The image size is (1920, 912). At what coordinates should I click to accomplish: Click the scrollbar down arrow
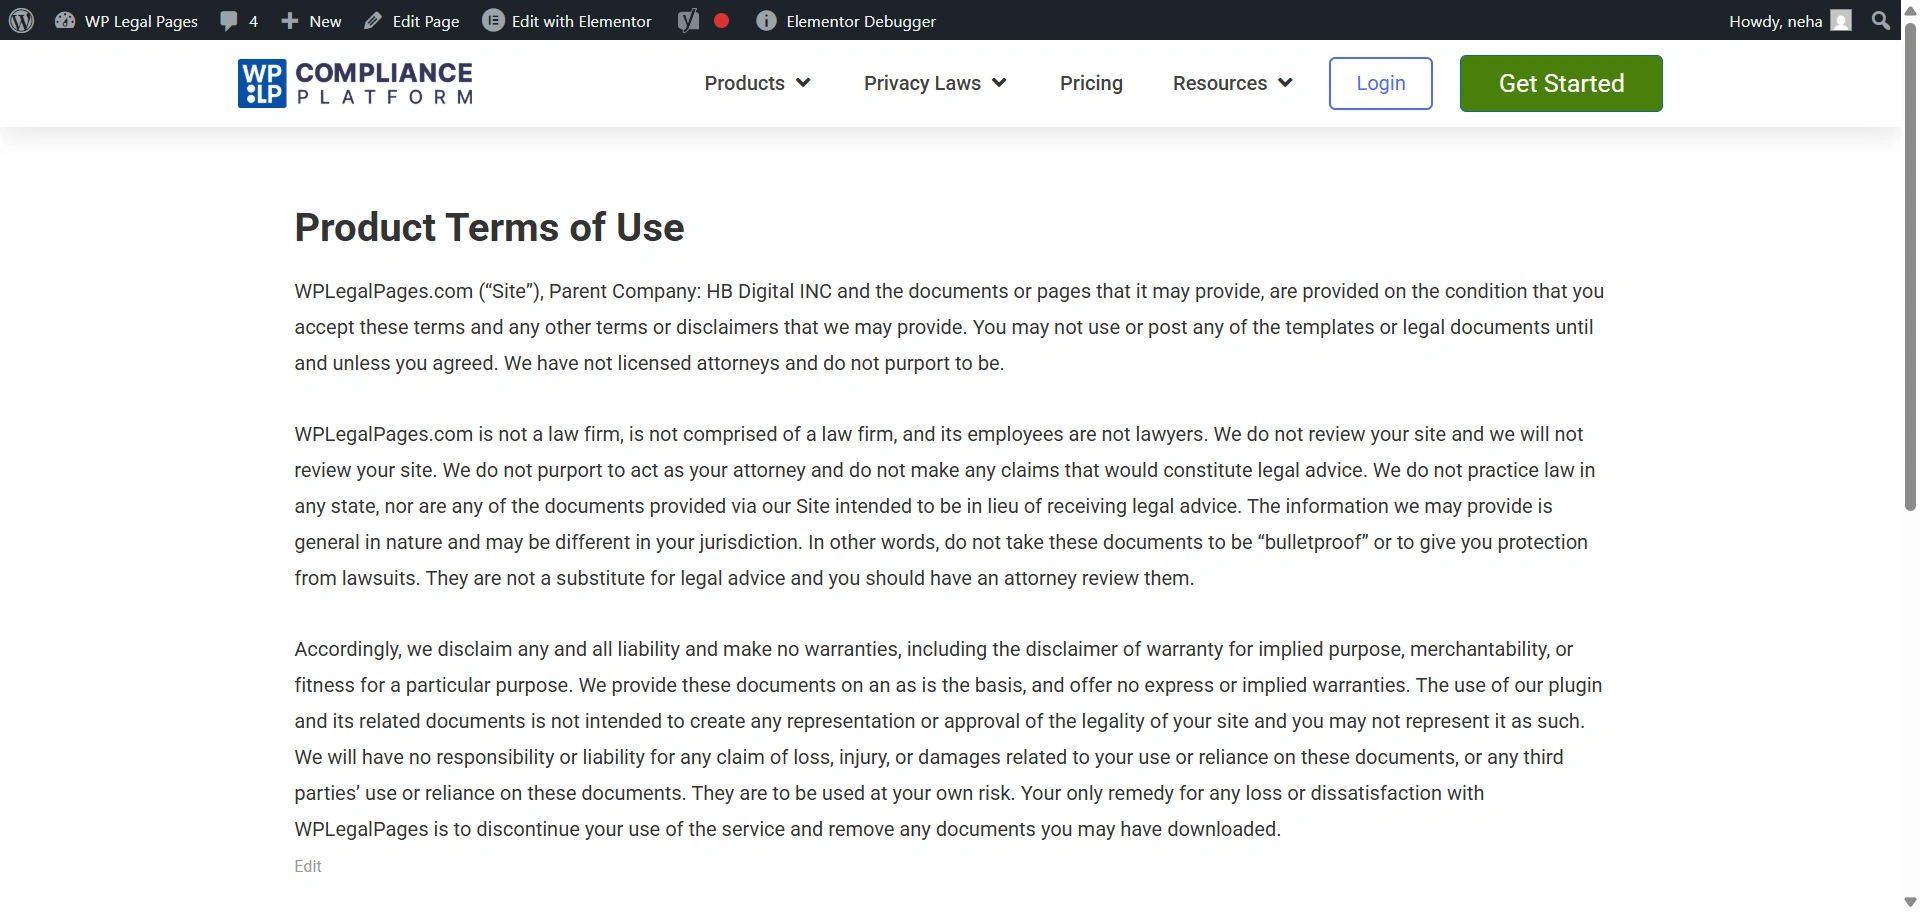click(1910, 902)
